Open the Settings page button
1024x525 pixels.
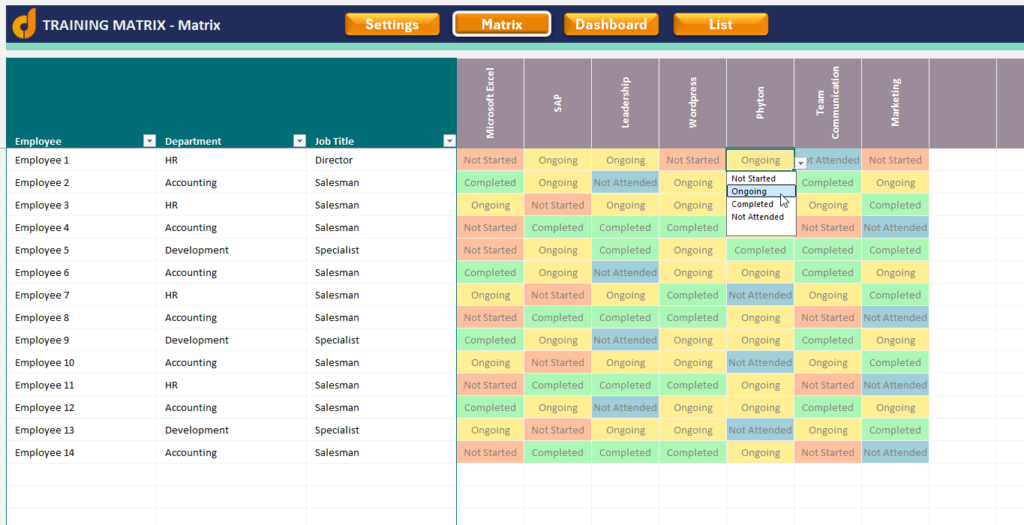pos(392,25)
